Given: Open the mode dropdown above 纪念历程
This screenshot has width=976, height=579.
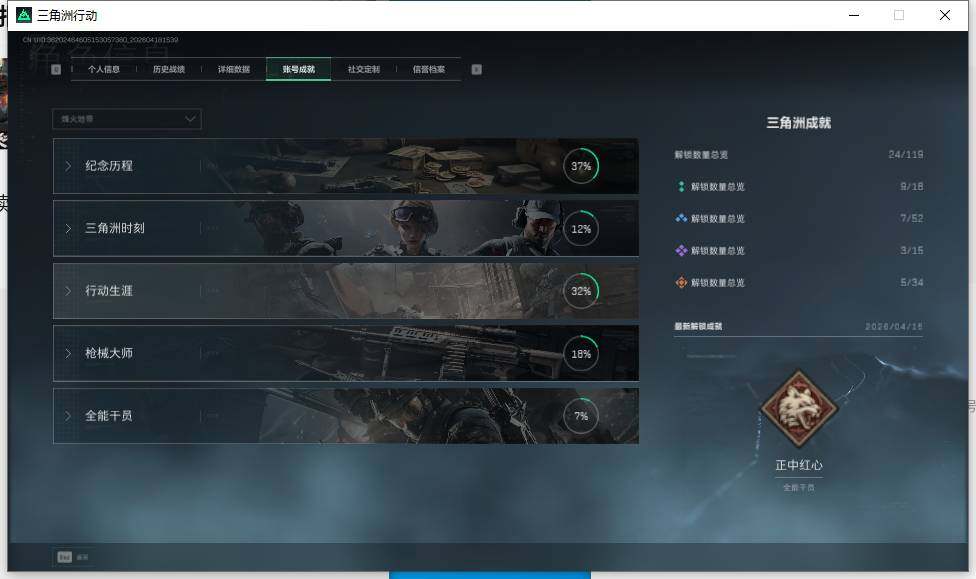Looking at the screenshot, I should click(127, 119).
